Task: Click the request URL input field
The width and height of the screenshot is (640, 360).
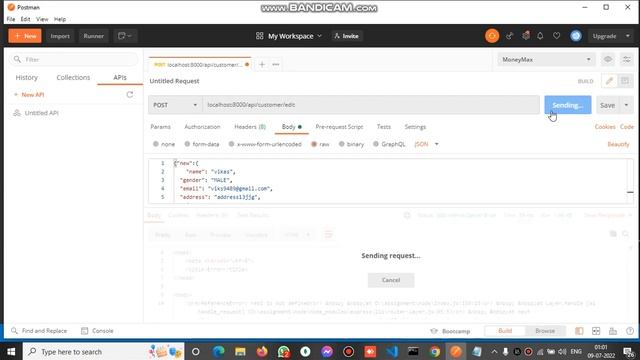Action: (371, 105)
